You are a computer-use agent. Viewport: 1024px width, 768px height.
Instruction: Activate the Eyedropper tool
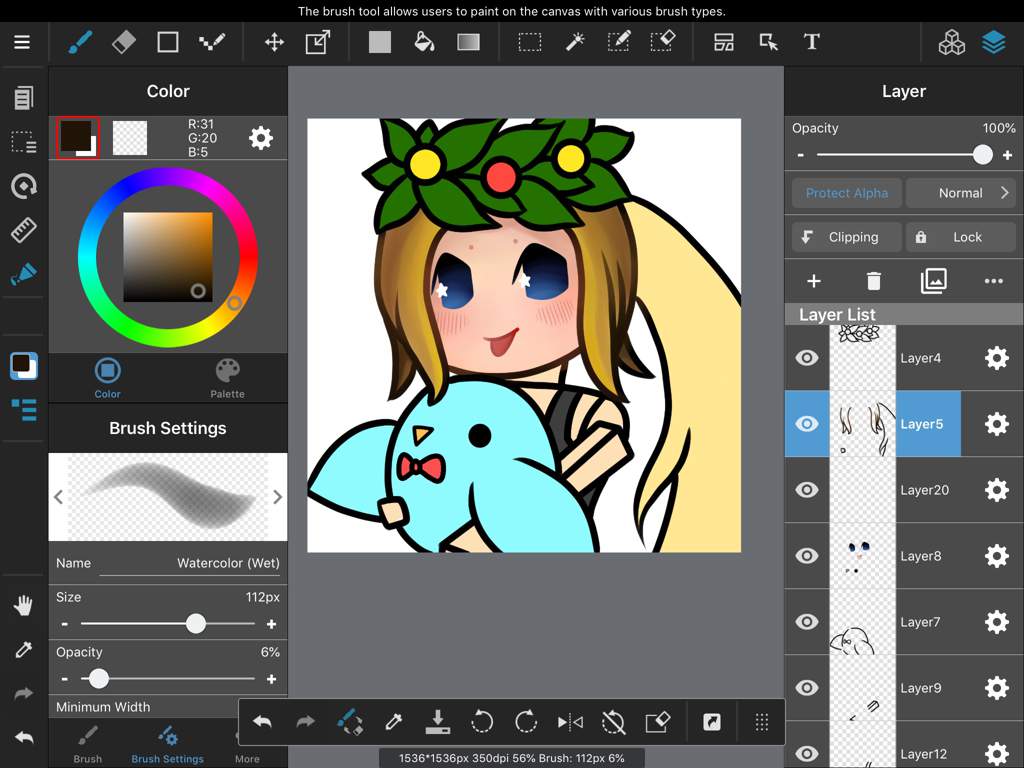coord(22,650)
